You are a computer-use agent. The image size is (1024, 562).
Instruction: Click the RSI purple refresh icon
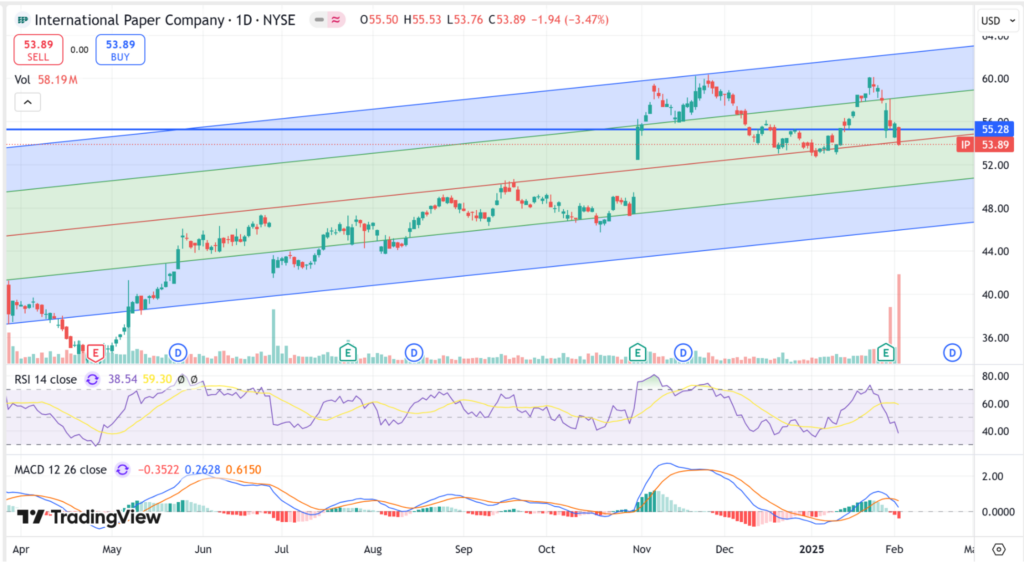coord(93,379)
